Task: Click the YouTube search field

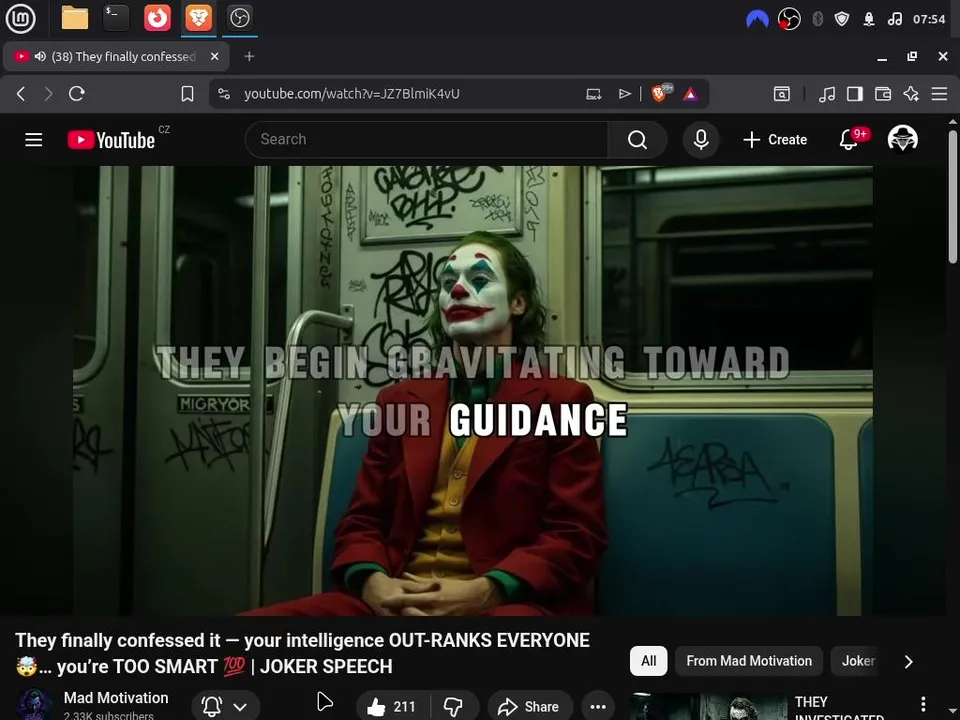Action: click(426, 140)
